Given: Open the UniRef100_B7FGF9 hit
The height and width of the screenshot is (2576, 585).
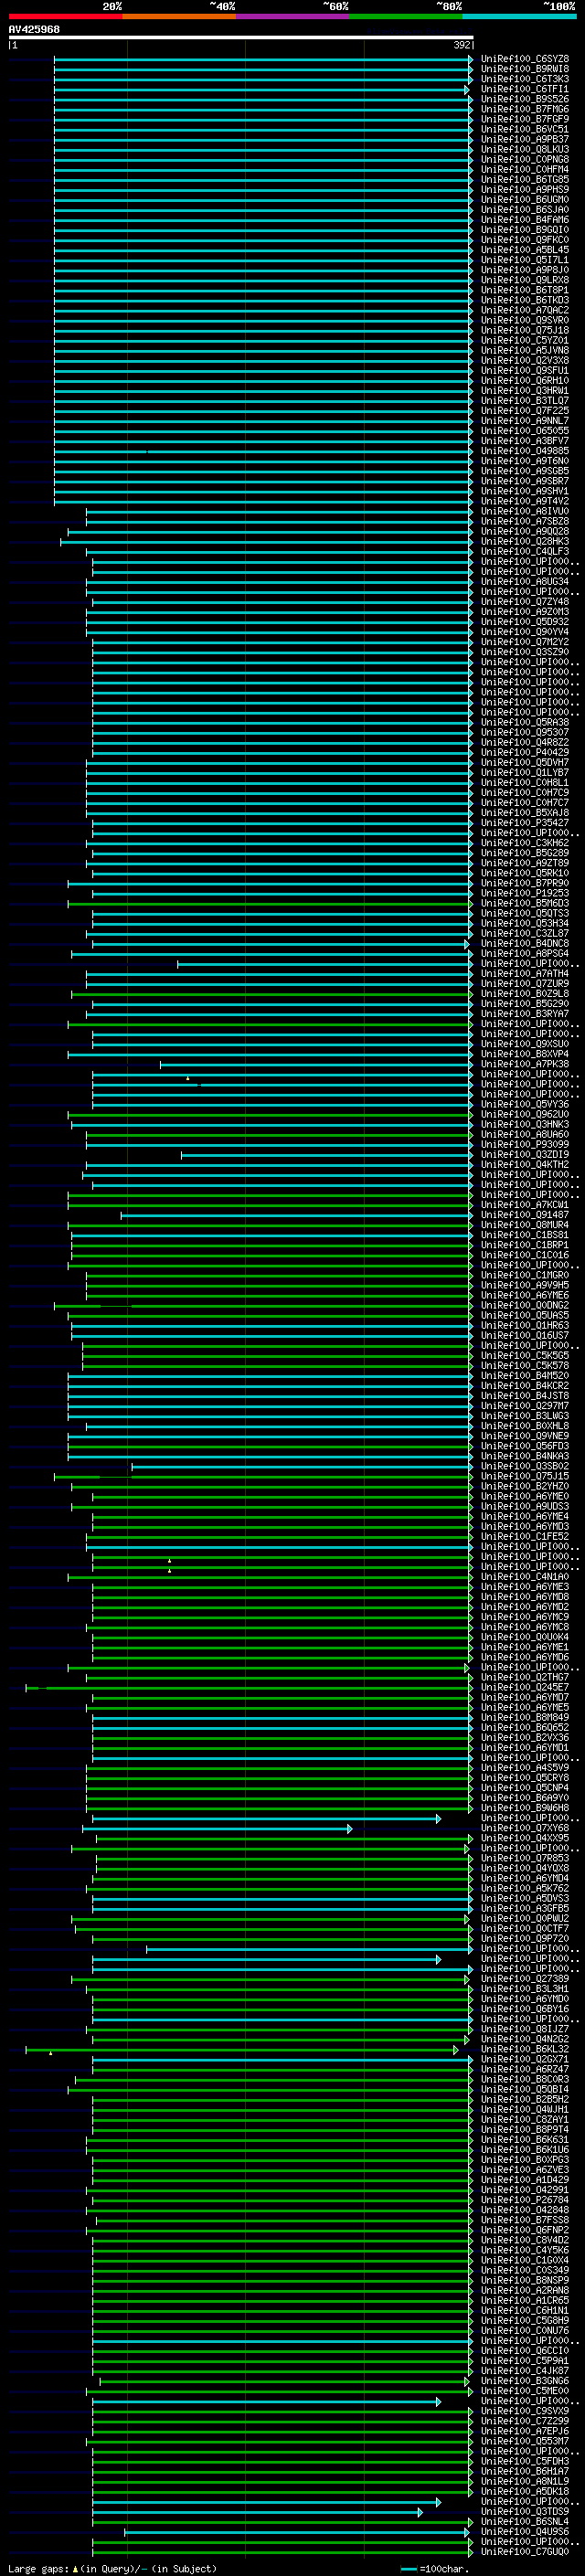Looking at the screenshot, I should coord(525,119).
